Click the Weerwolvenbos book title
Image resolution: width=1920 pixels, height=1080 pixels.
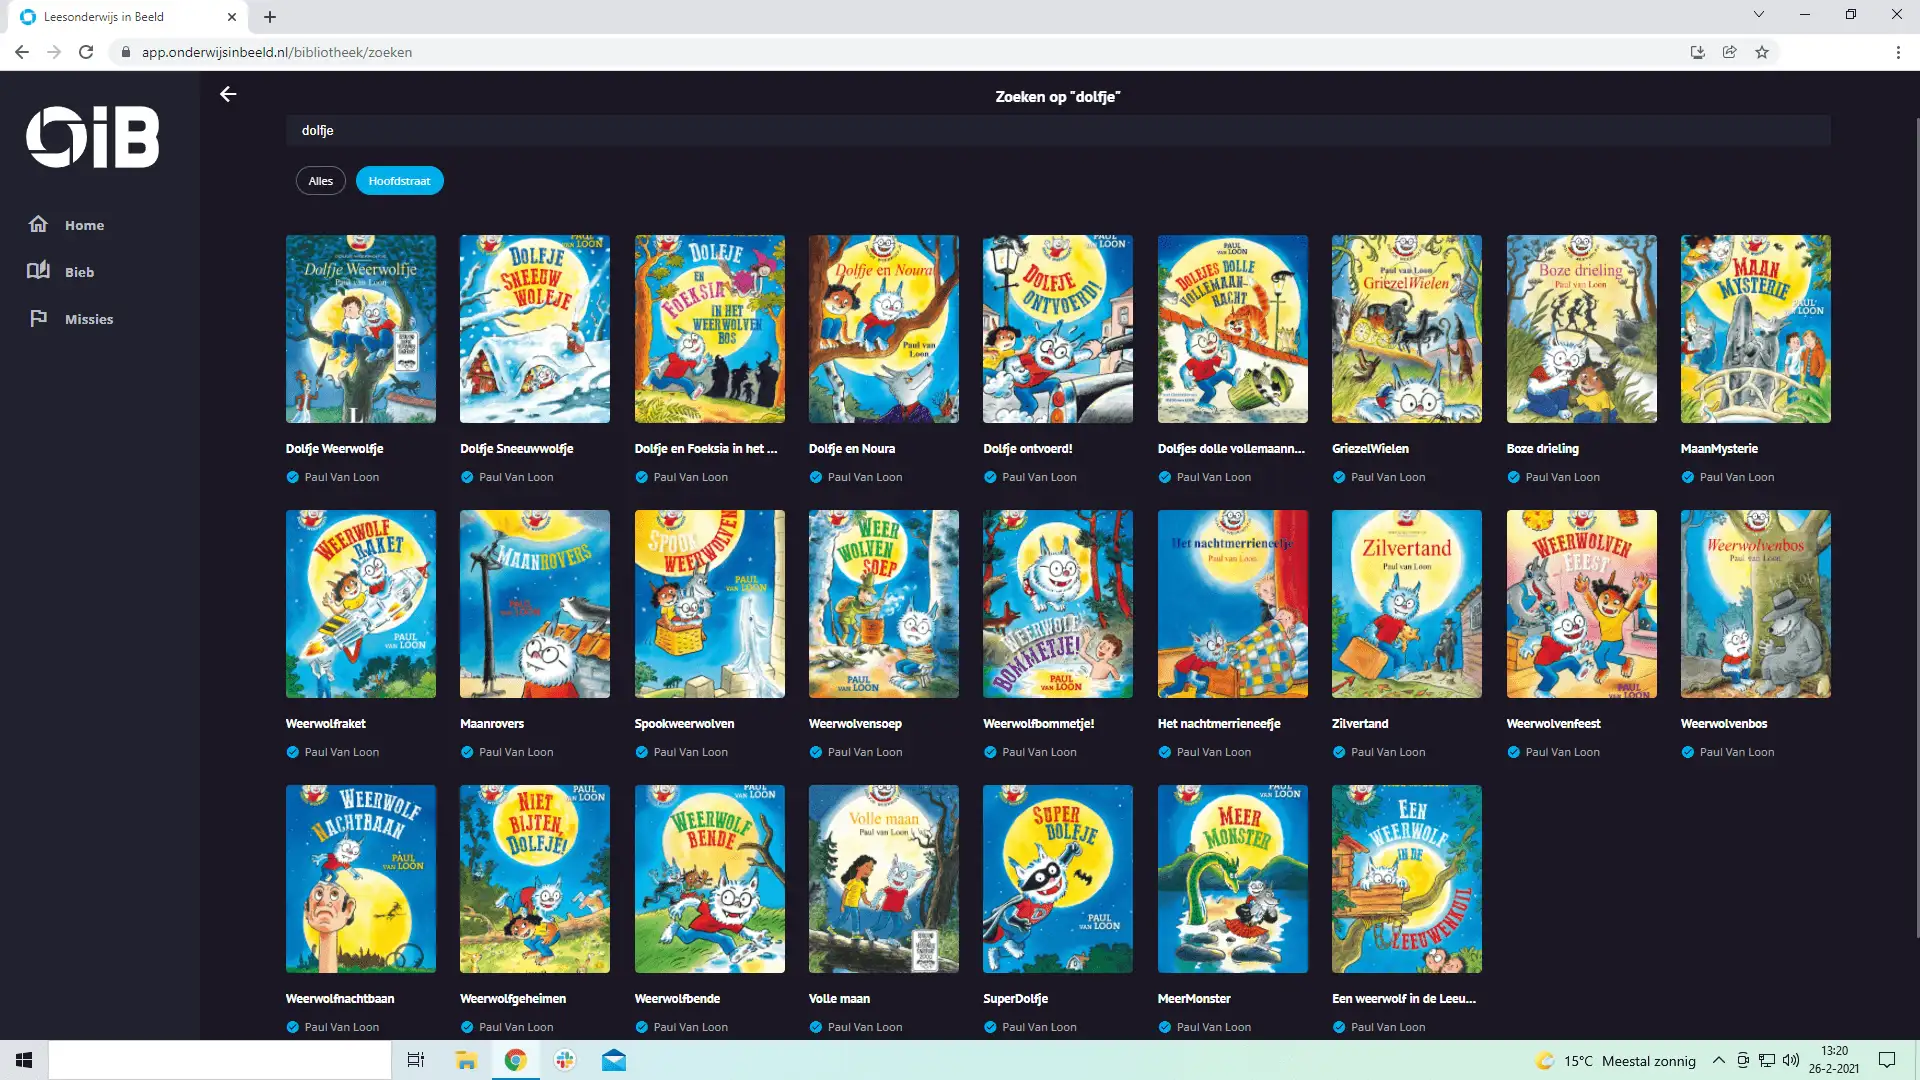1724,723
